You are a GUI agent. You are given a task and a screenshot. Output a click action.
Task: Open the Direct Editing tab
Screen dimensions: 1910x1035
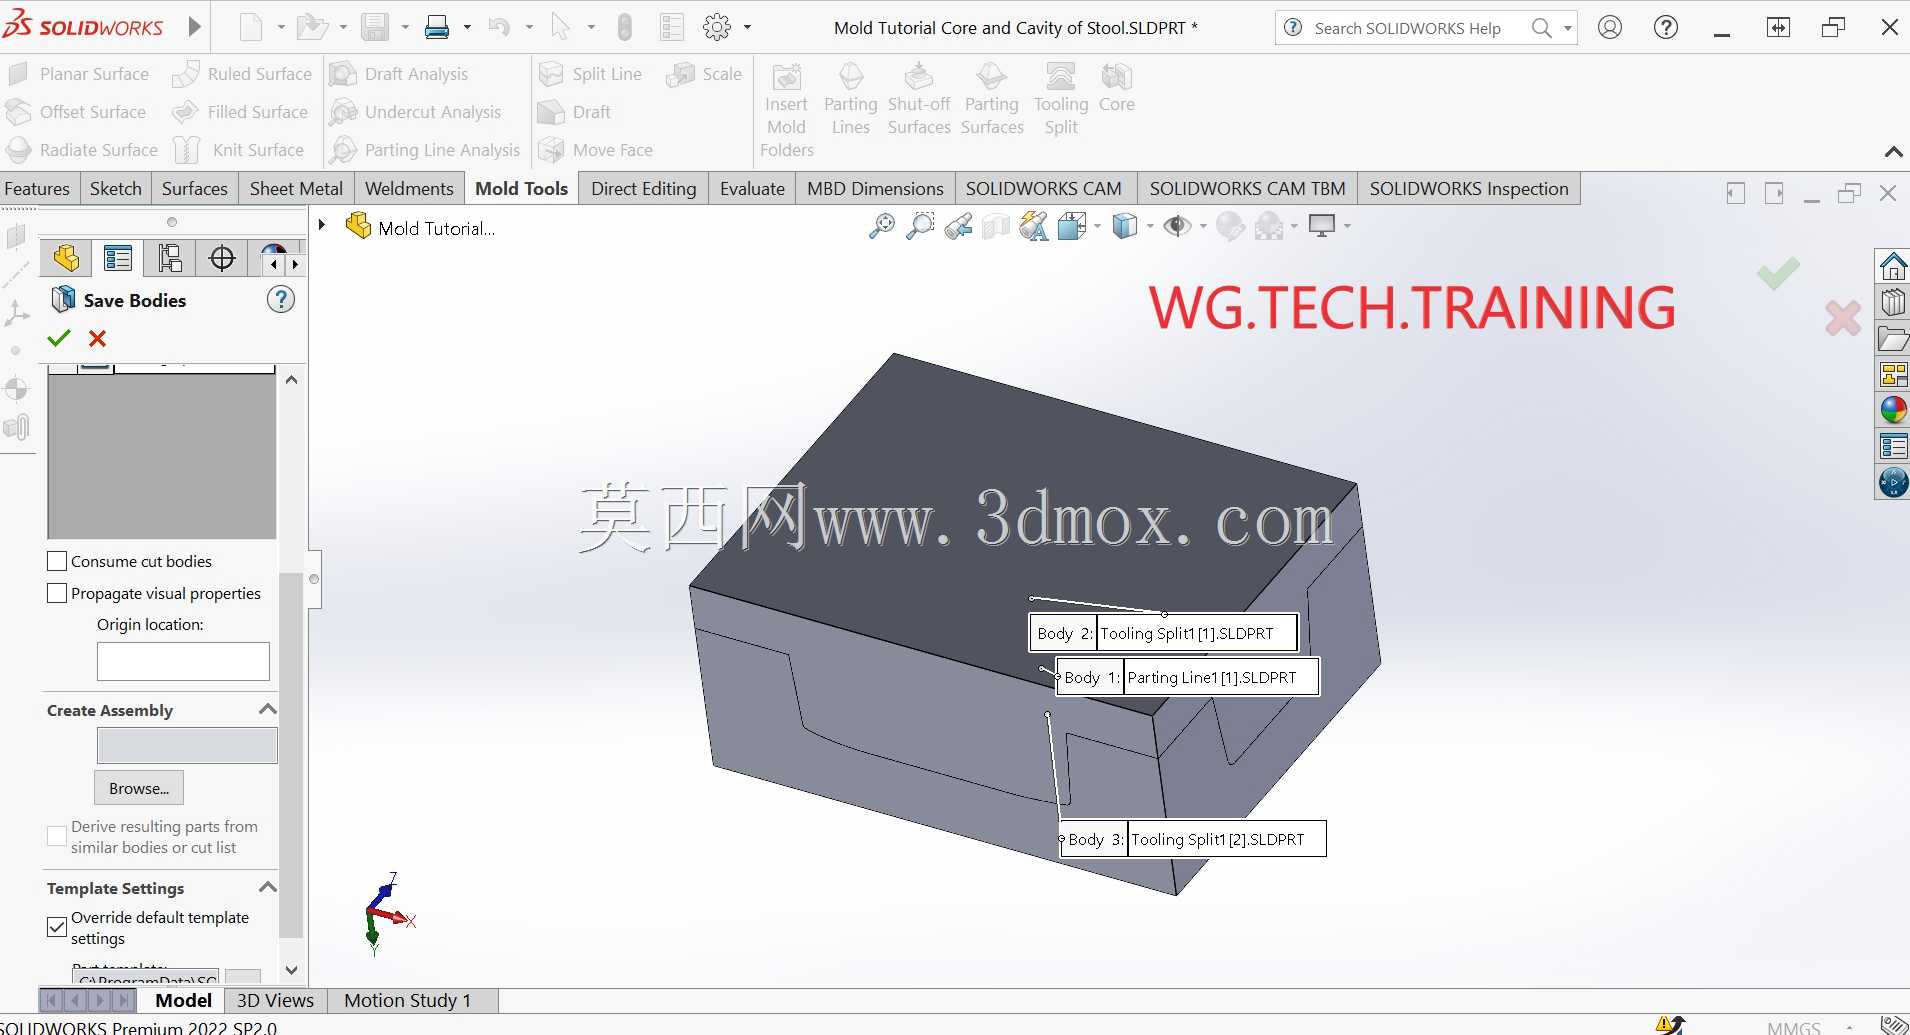644,189
